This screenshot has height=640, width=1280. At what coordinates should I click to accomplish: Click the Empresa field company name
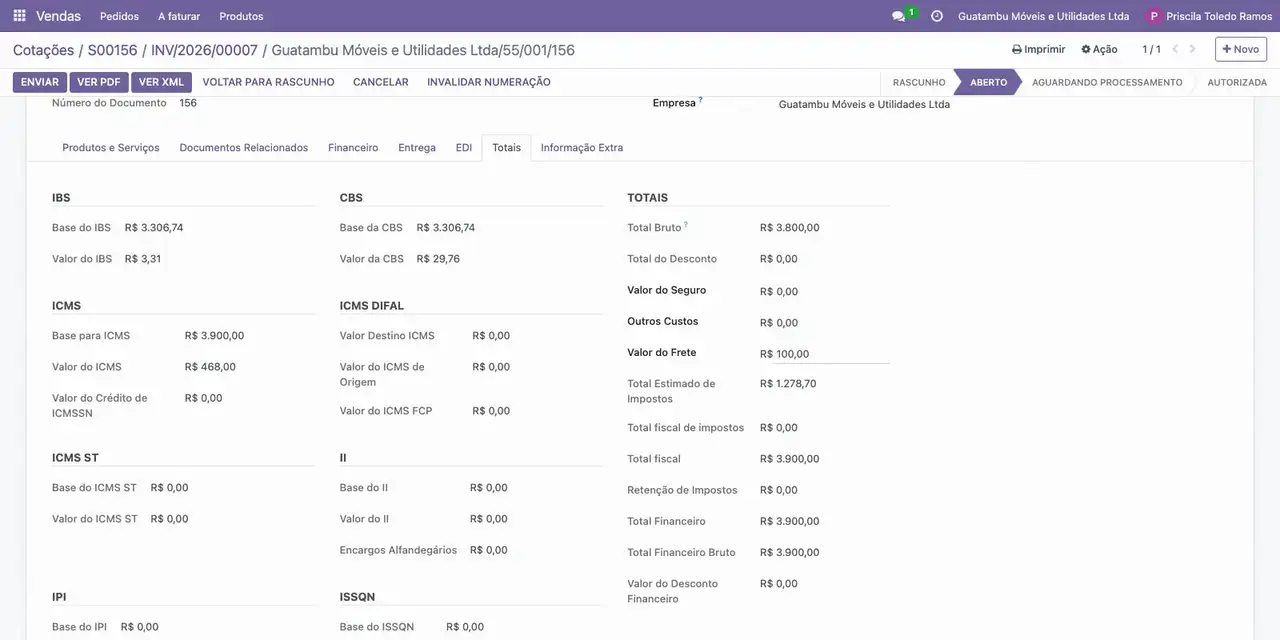pyautogui.click(x=864, y=104)
